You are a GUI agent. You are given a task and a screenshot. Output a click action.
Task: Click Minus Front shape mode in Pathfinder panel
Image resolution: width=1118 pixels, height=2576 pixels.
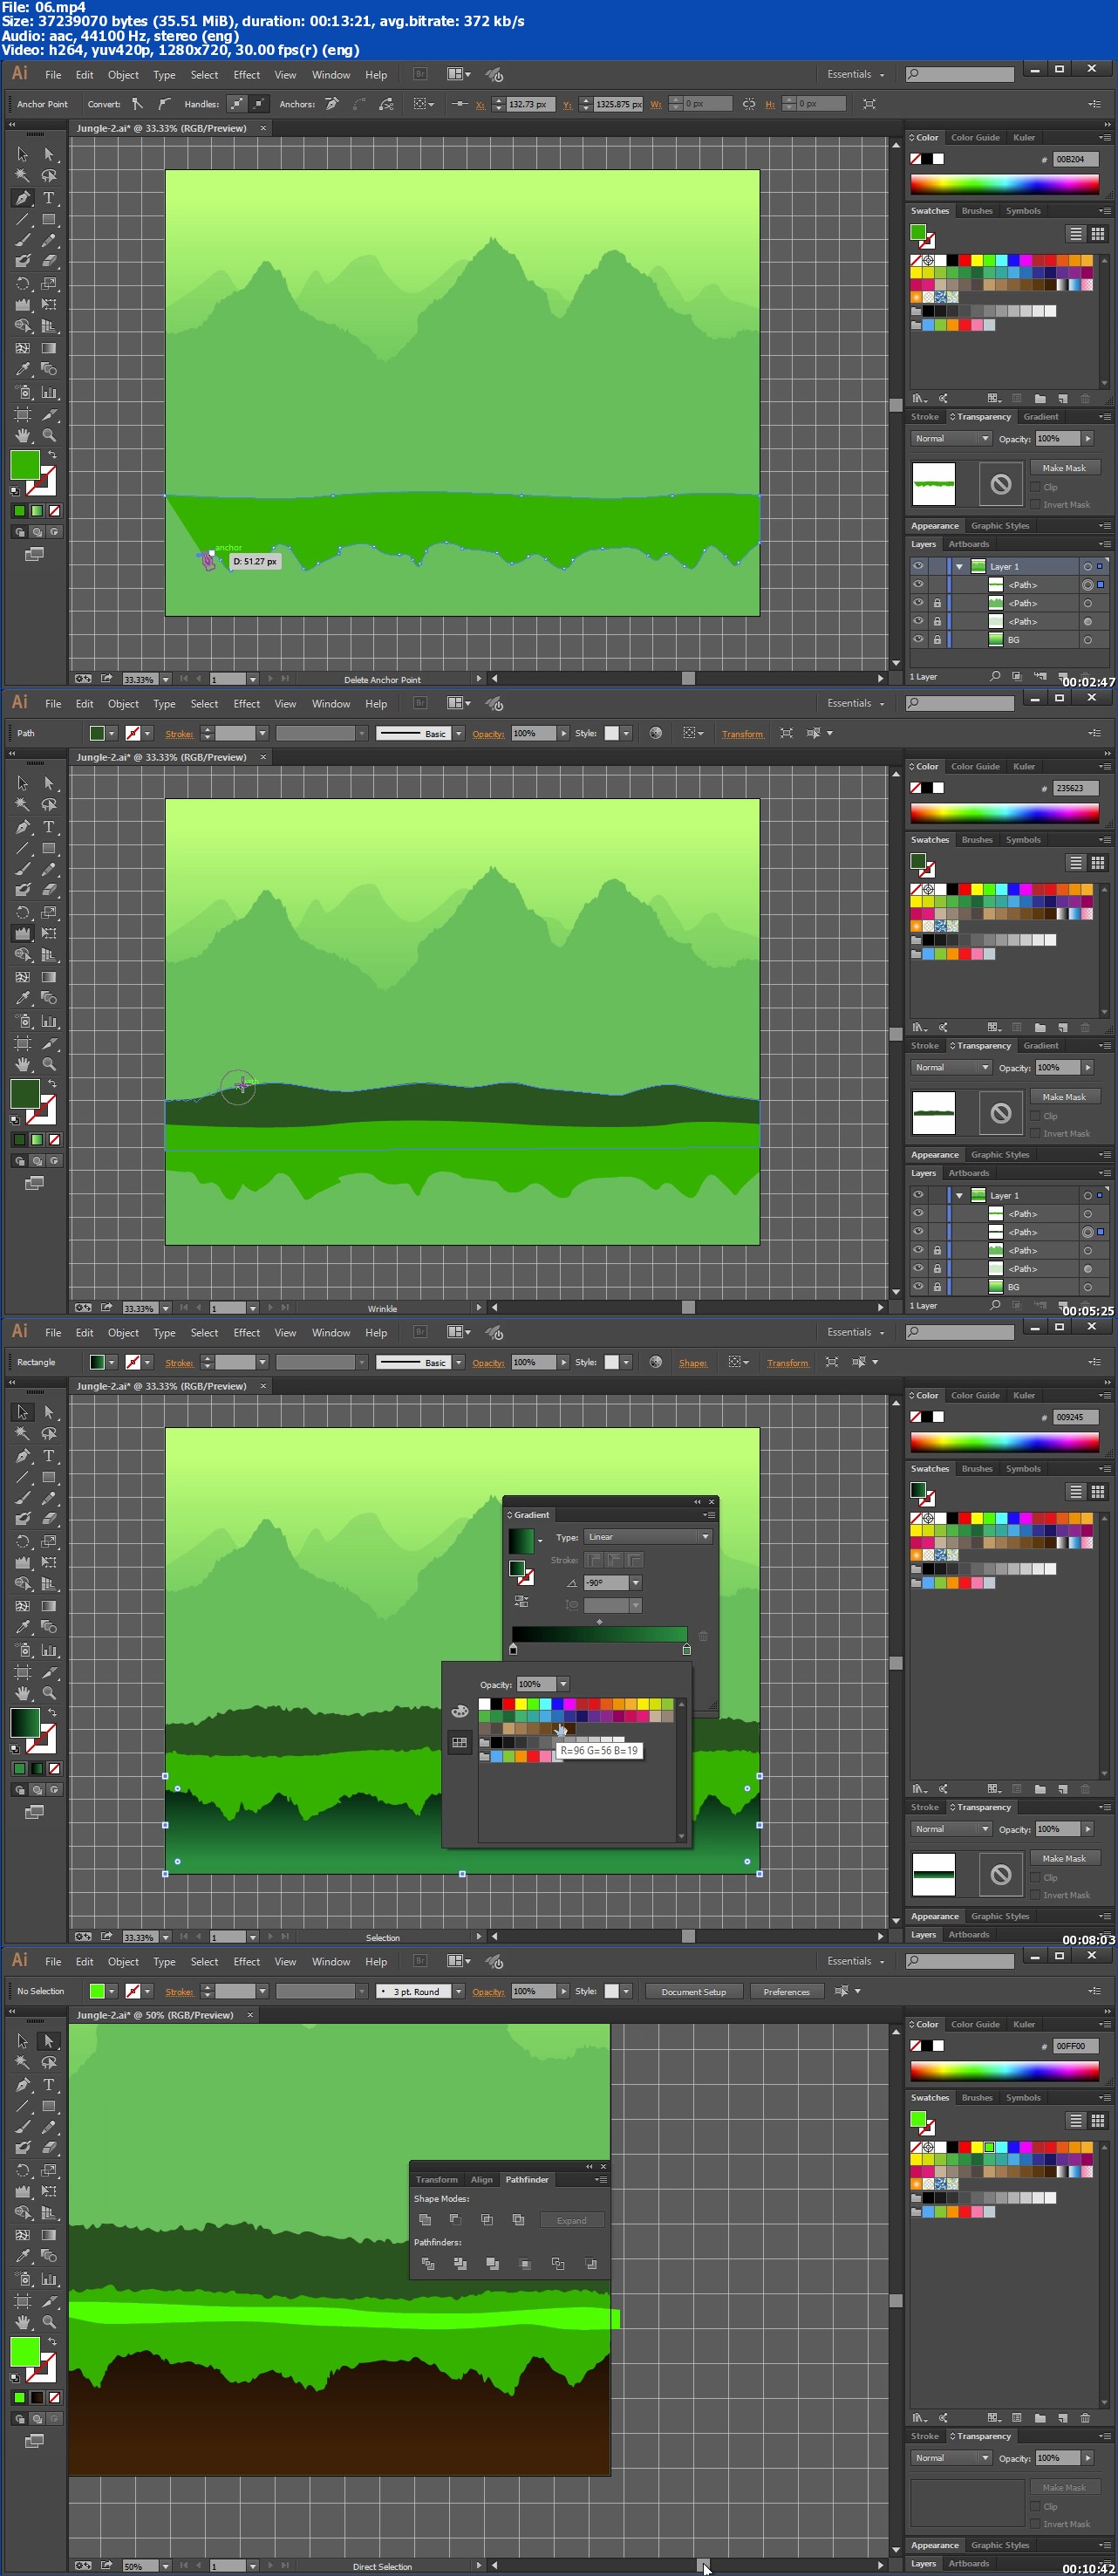(455, 2220)
